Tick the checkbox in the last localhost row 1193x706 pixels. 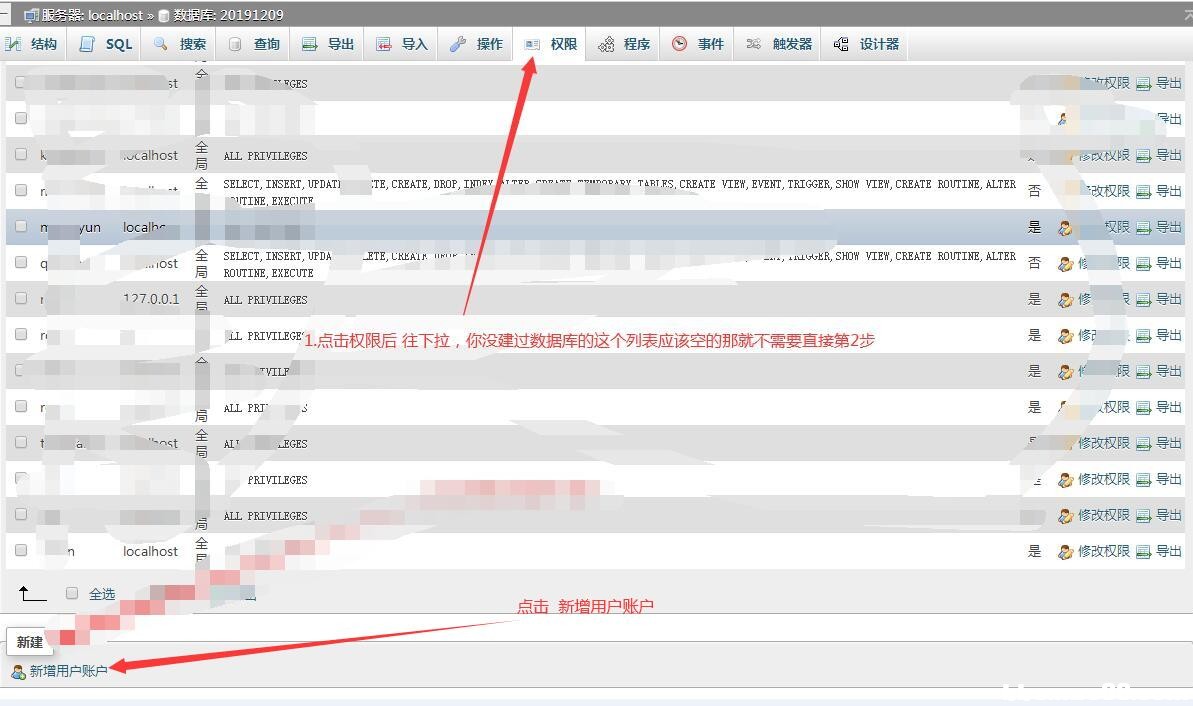point(21,551)
